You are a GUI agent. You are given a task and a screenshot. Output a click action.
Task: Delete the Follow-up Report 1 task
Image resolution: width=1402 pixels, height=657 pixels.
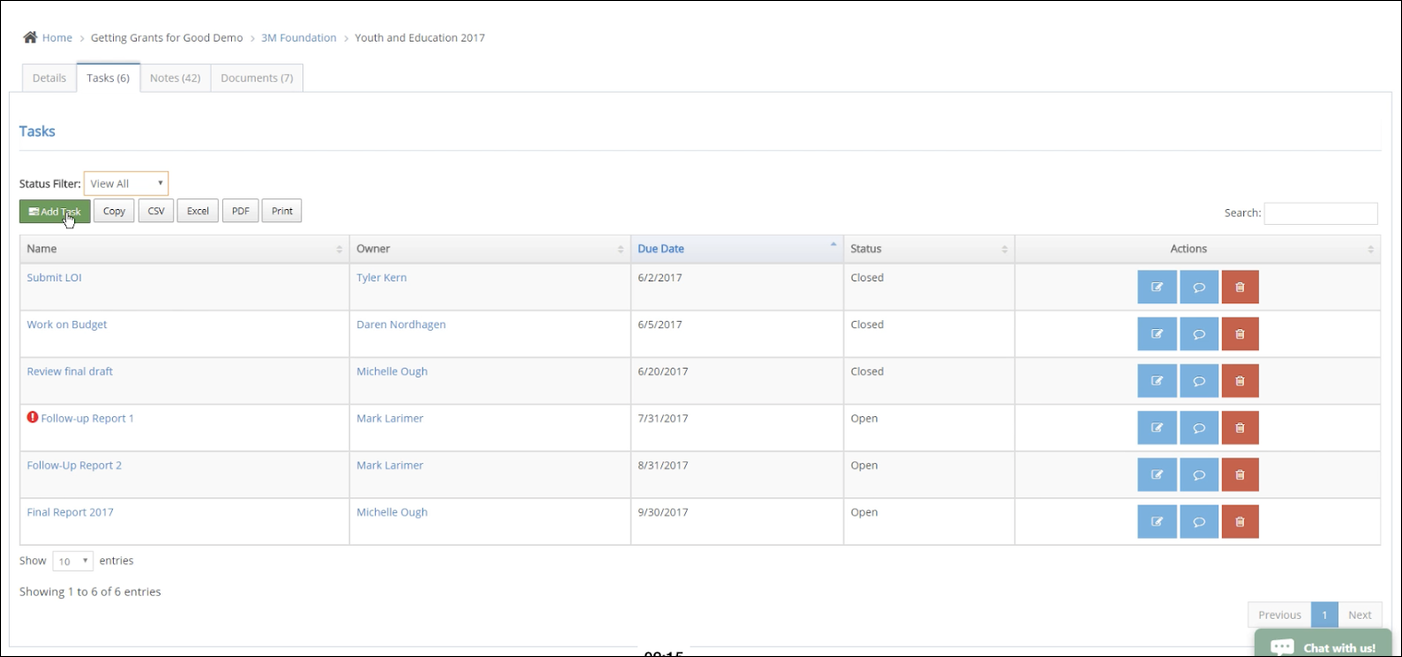coord(1240,427)
